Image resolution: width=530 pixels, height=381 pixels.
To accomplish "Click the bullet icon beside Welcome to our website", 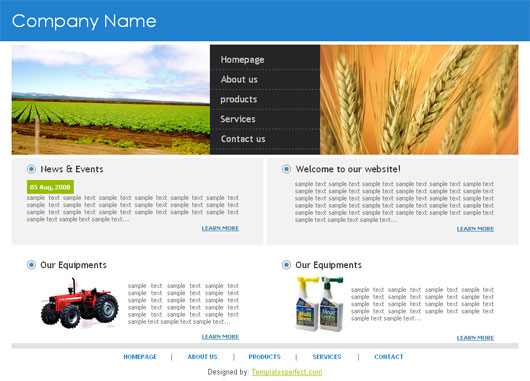I will pos(286,169).
